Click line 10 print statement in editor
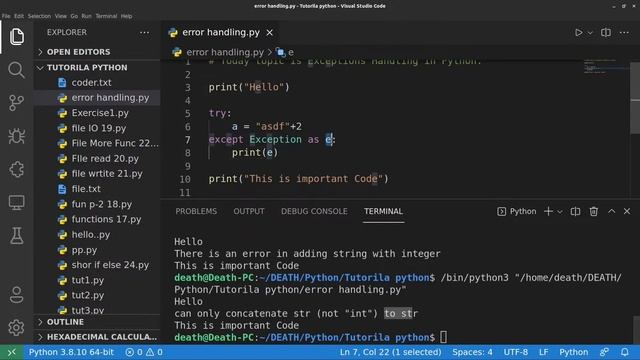640x360 pixels. click(298, 179)
